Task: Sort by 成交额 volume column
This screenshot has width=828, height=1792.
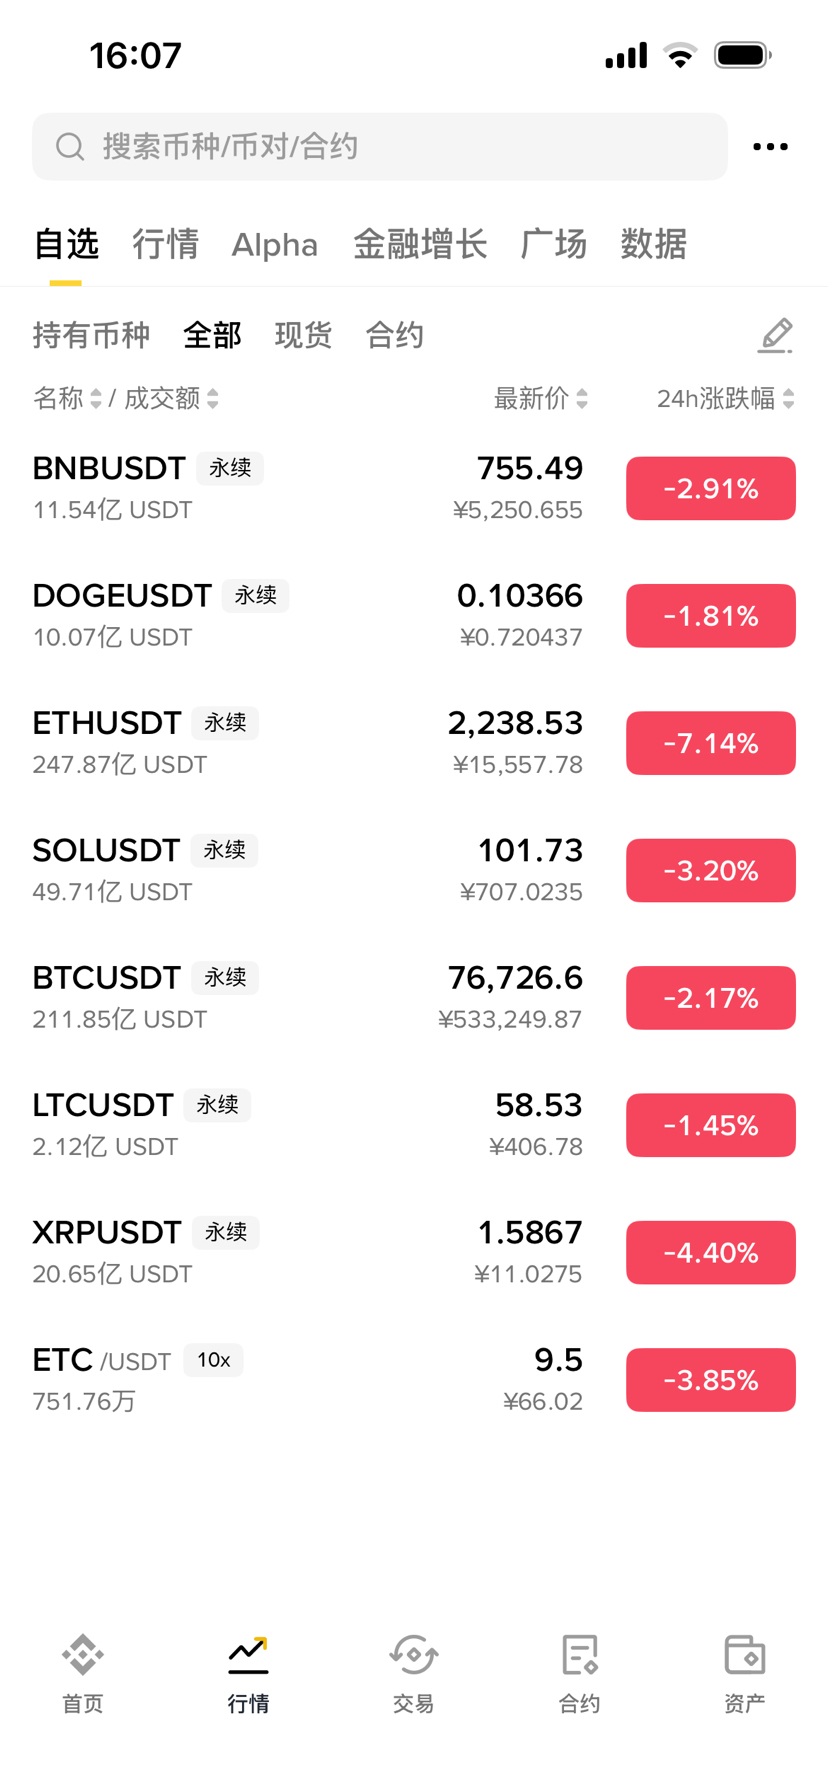Action: coord(171,399)
